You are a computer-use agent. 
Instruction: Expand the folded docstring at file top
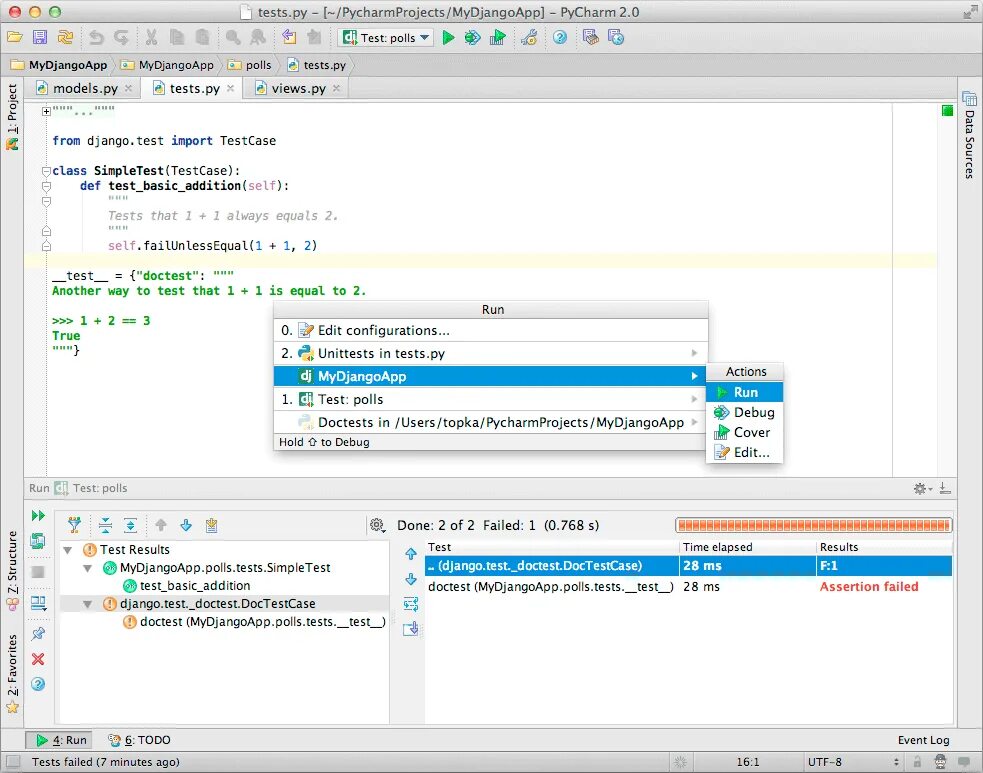(46, 111)
